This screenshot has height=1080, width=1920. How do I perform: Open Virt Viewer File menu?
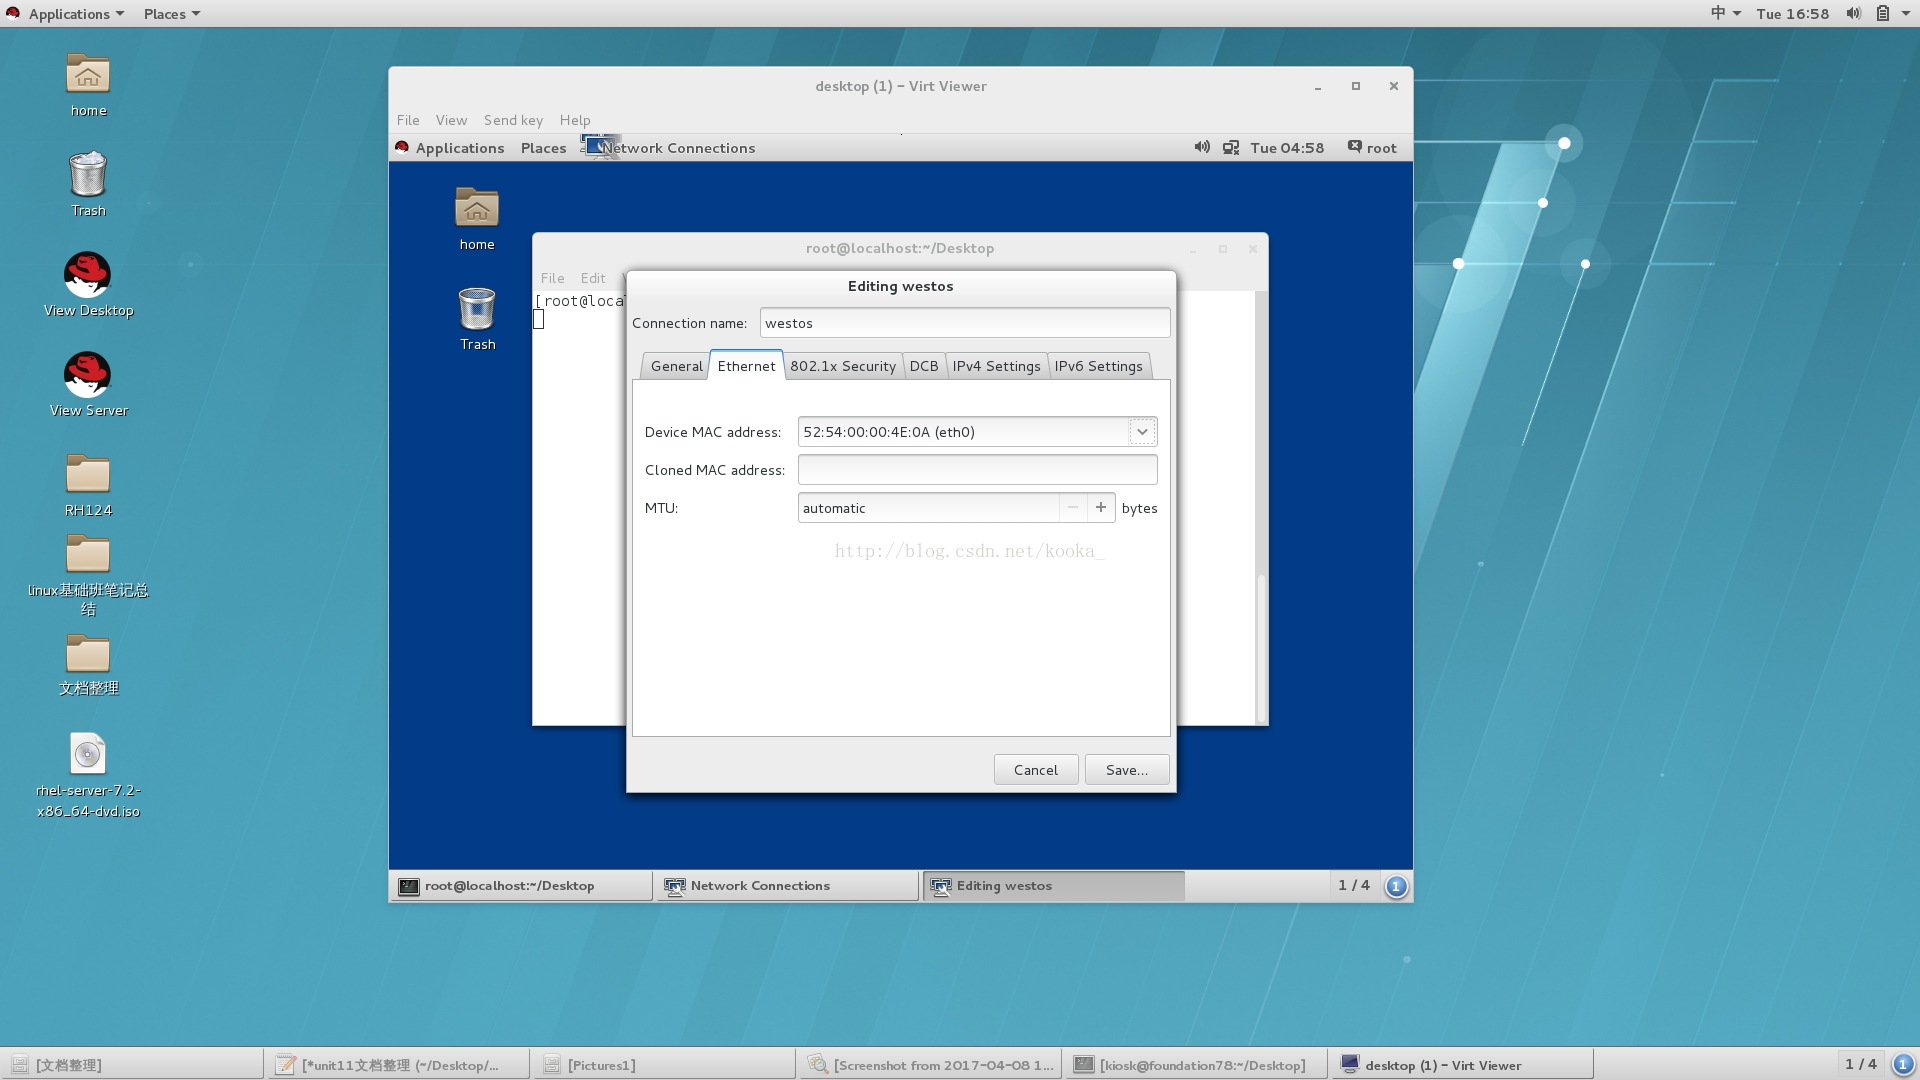pyautogui.click(x=408, y=120)
